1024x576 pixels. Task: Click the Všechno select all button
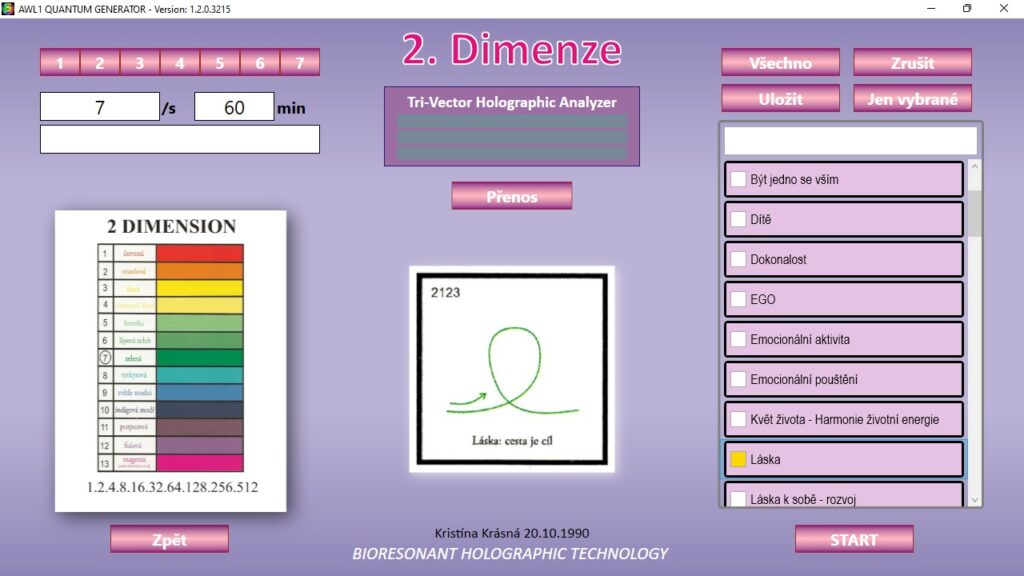780,63
